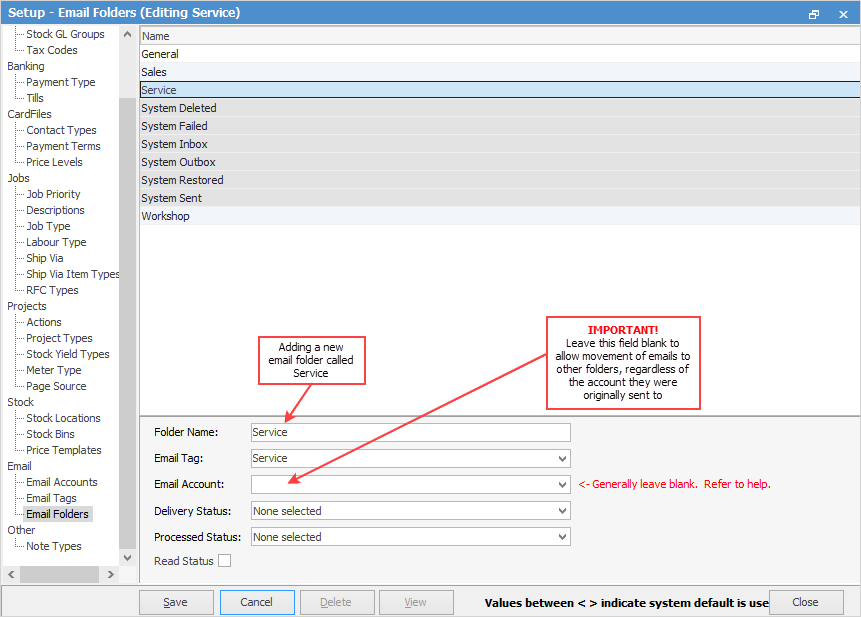Tick the Read Status checkbox
This screenshot has height=617, width=861.
[x=225, y=560]
